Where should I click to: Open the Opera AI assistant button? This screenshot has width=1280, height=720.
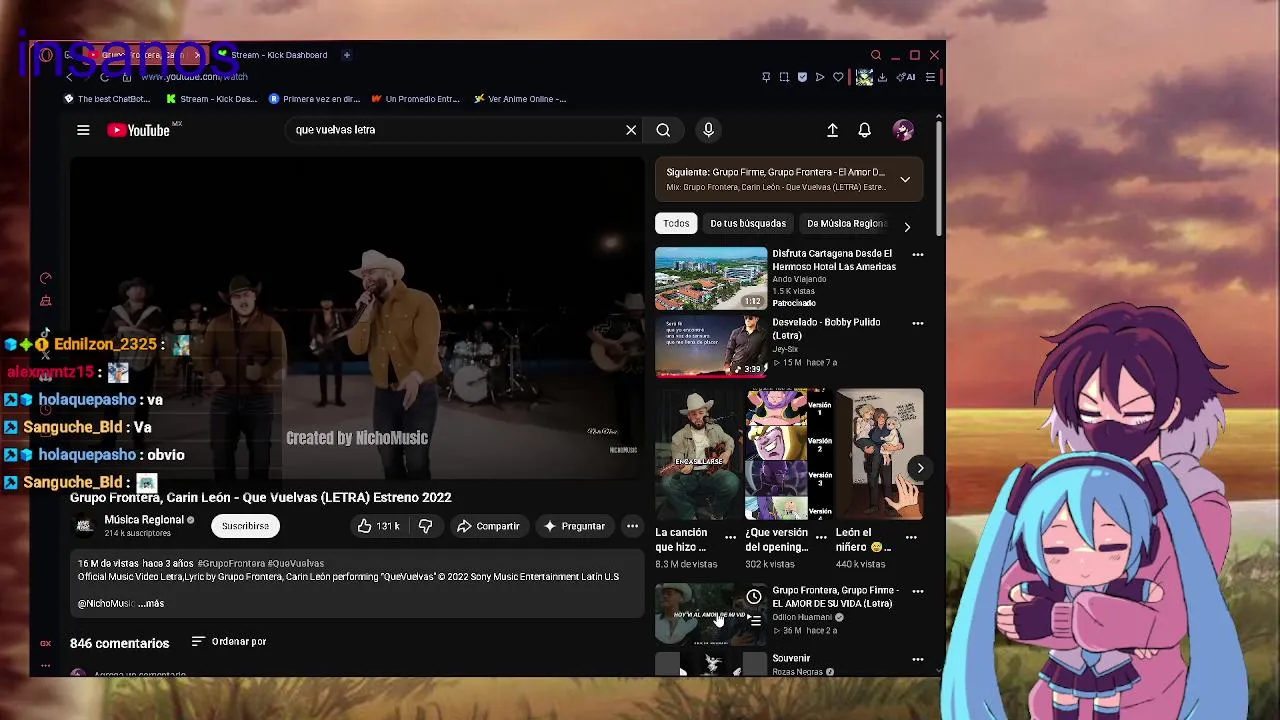pos(906,77)
